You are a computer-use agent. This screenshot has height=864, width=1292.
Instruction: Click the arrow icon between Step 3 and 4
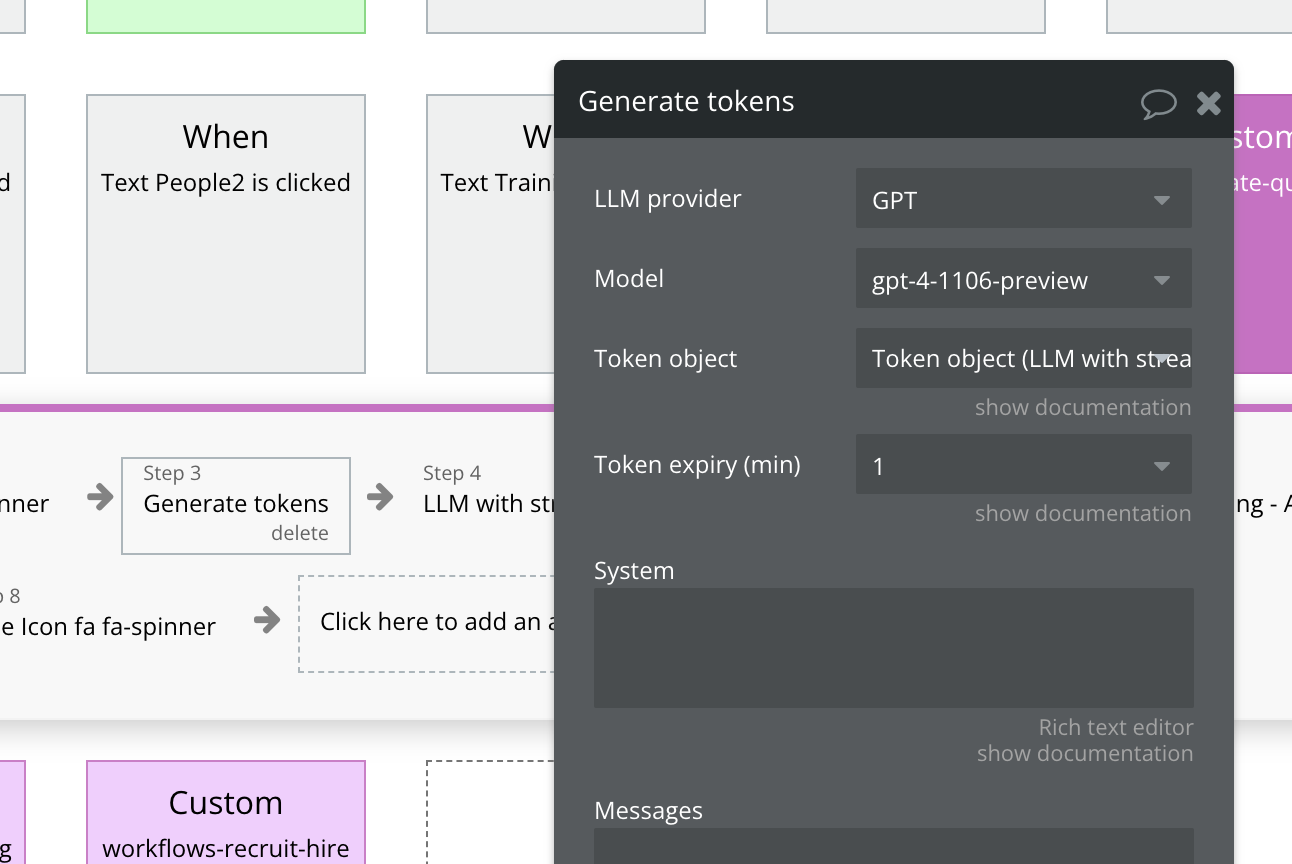(x=380, y=497)
